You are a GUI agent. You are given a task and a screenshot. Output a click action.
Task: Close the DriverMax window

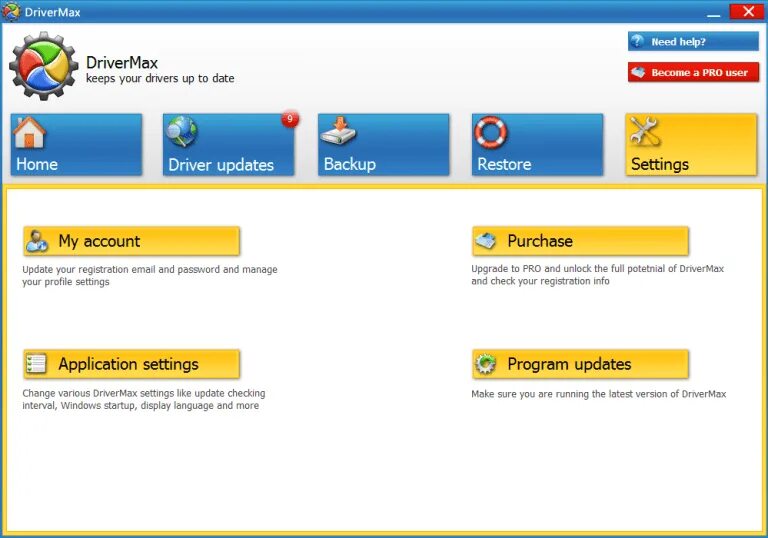coord(747,11)
